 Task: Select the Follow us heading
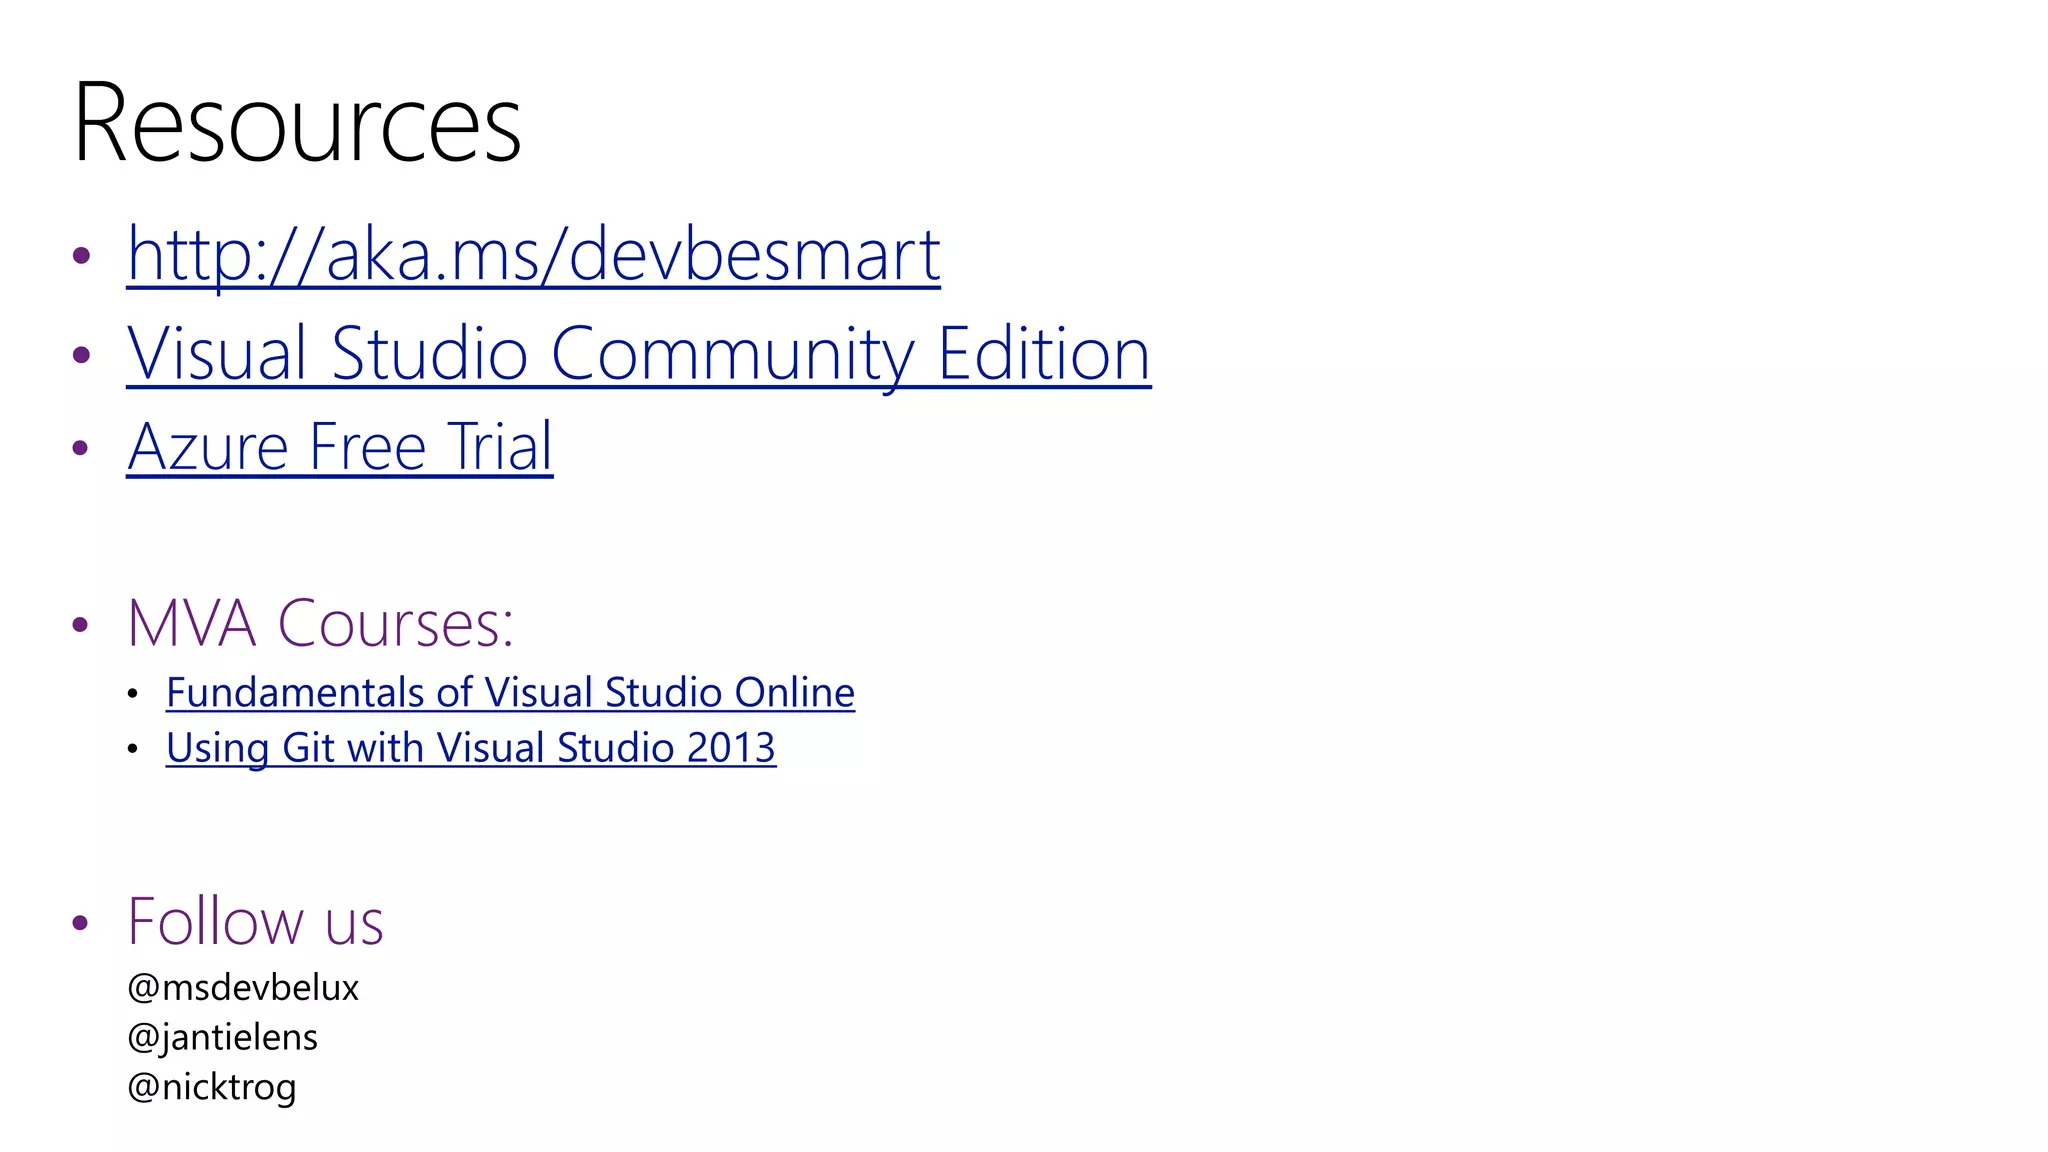[x=255, y=921]
